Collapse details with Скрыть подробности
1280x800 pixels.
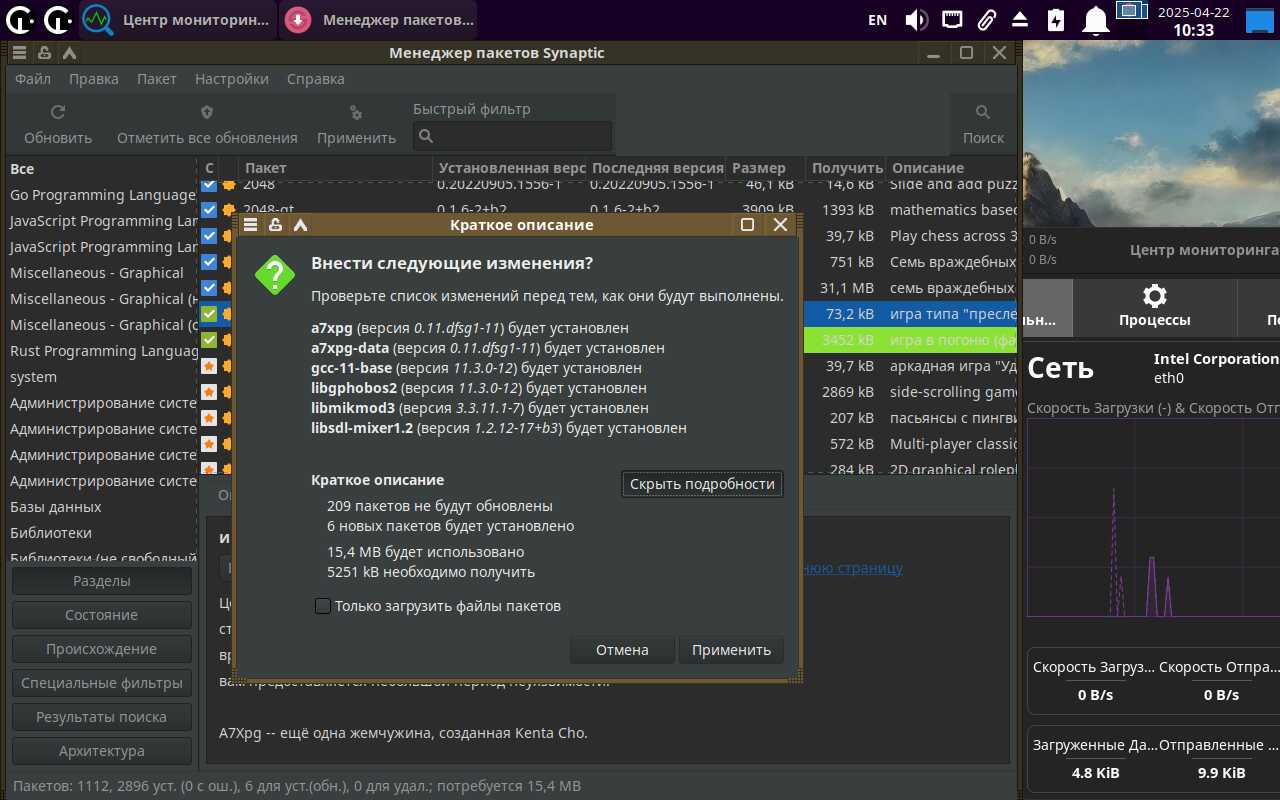click(x=702, y=484)
